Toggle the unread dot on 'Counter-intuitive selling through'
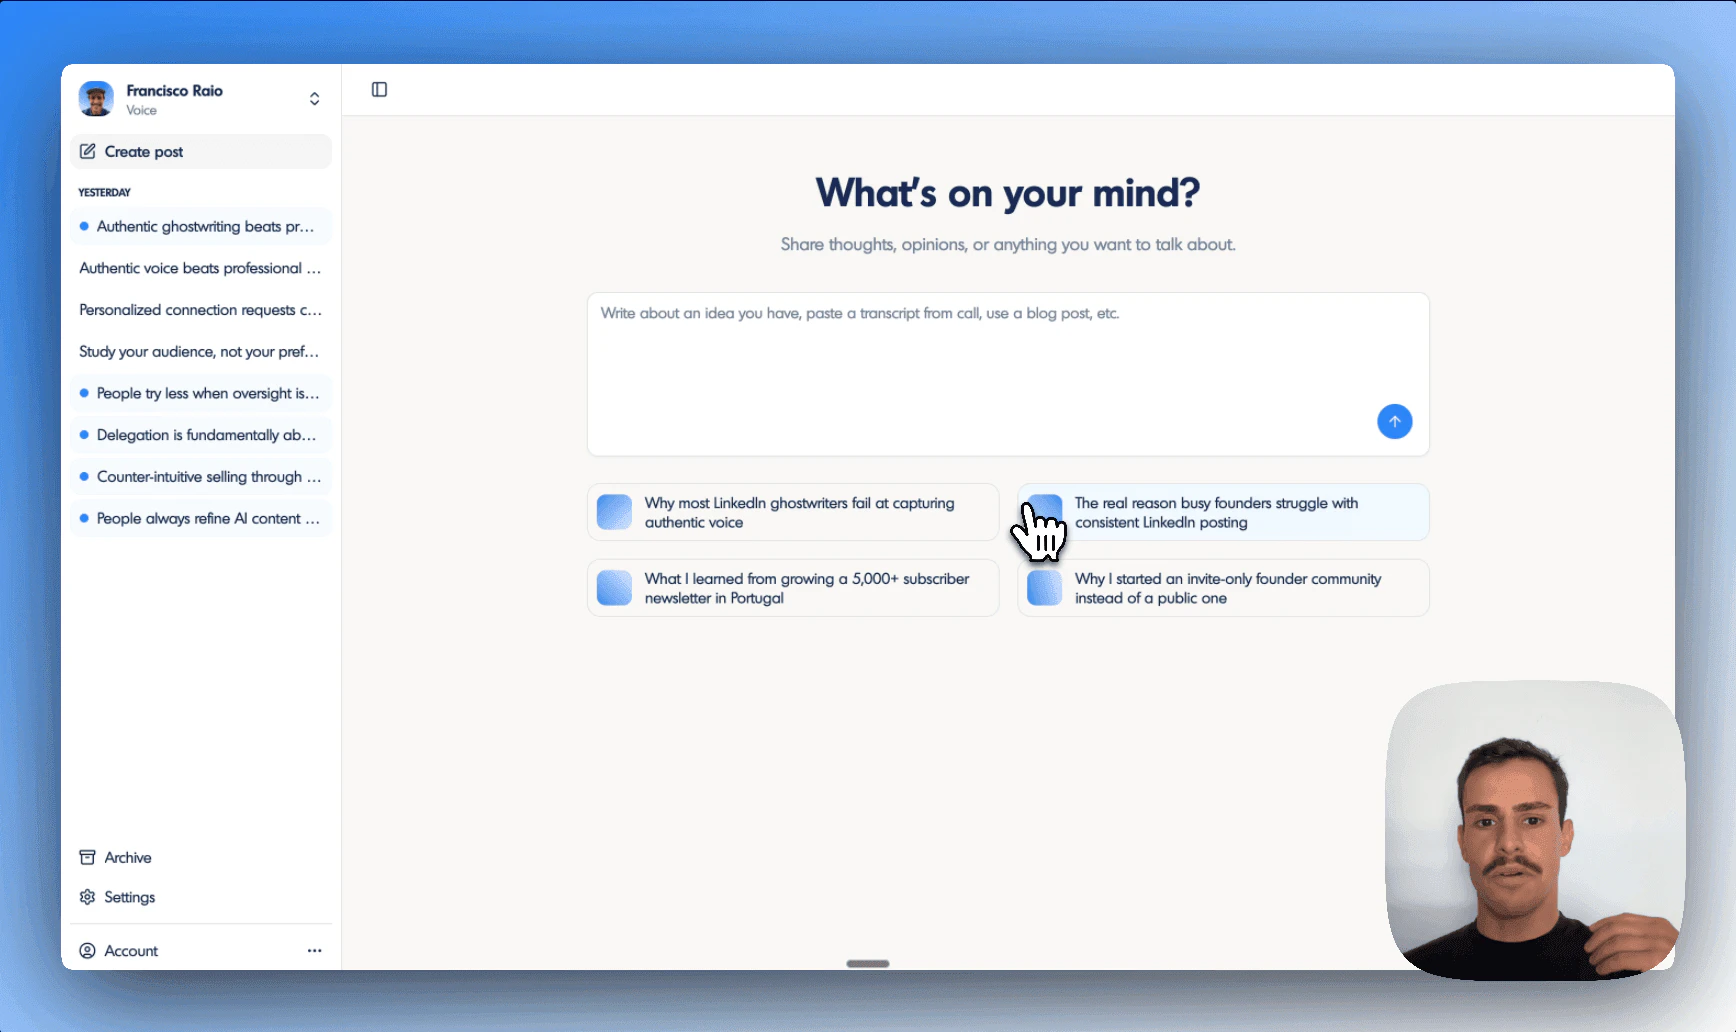Viewport: 1736px width, 1032px height. coord(84,476)
